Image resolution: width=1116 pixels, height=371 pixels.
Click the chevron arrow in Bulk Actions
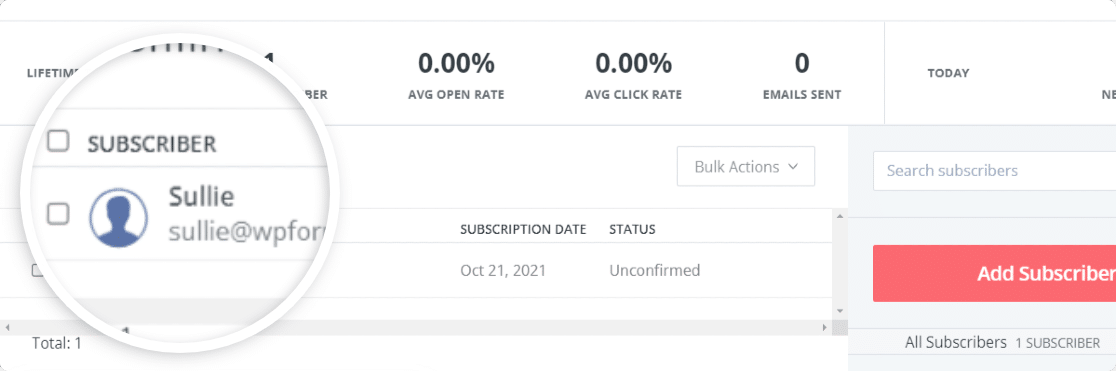pyautogui.click(x=793, y=167)
